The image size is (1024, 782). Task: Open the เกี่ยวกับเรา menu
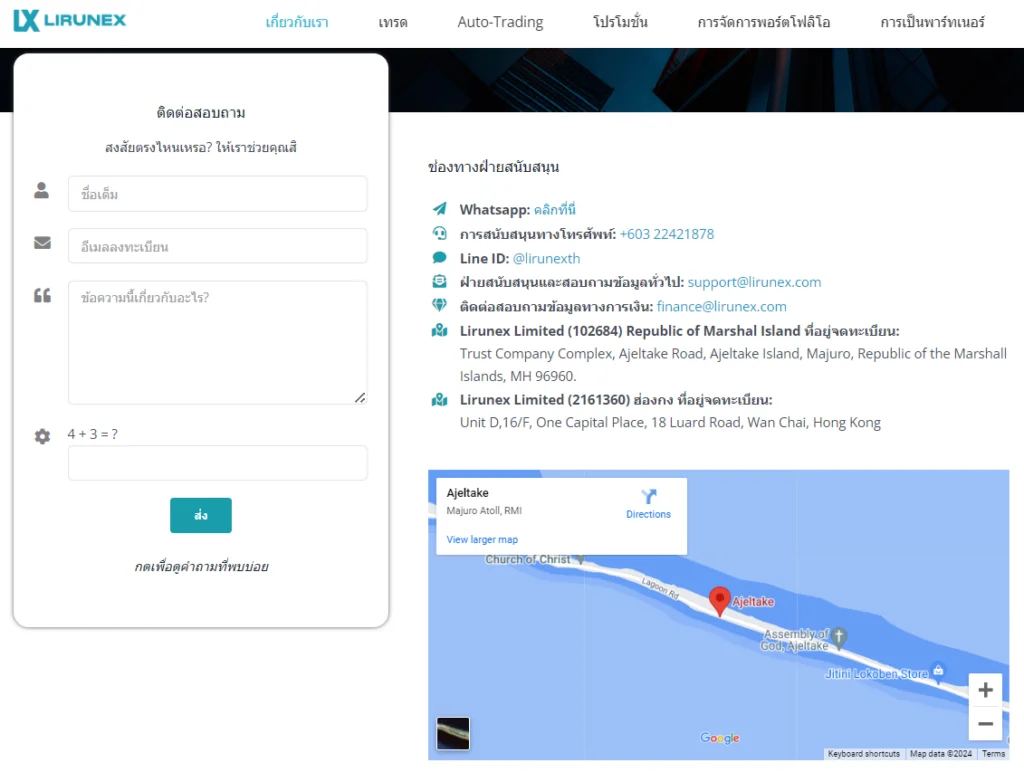[x=296, y=22]
